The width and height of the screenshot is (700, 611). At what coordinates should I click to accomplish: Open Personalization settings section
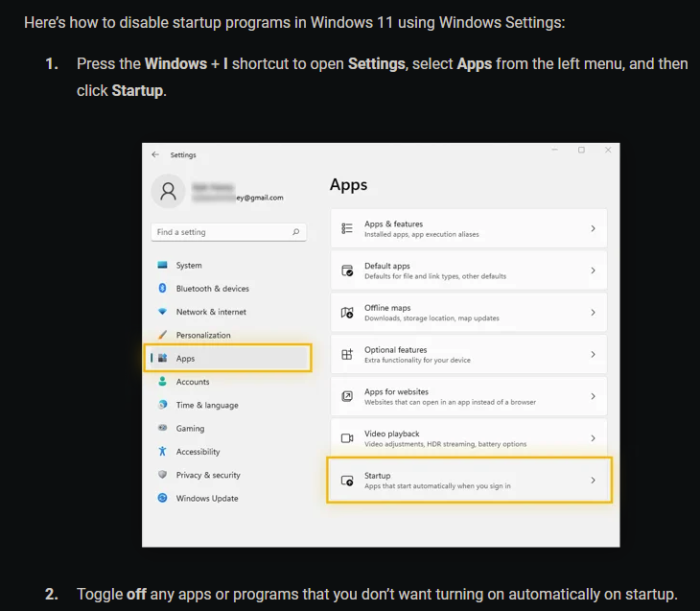[x=229, y=335]
